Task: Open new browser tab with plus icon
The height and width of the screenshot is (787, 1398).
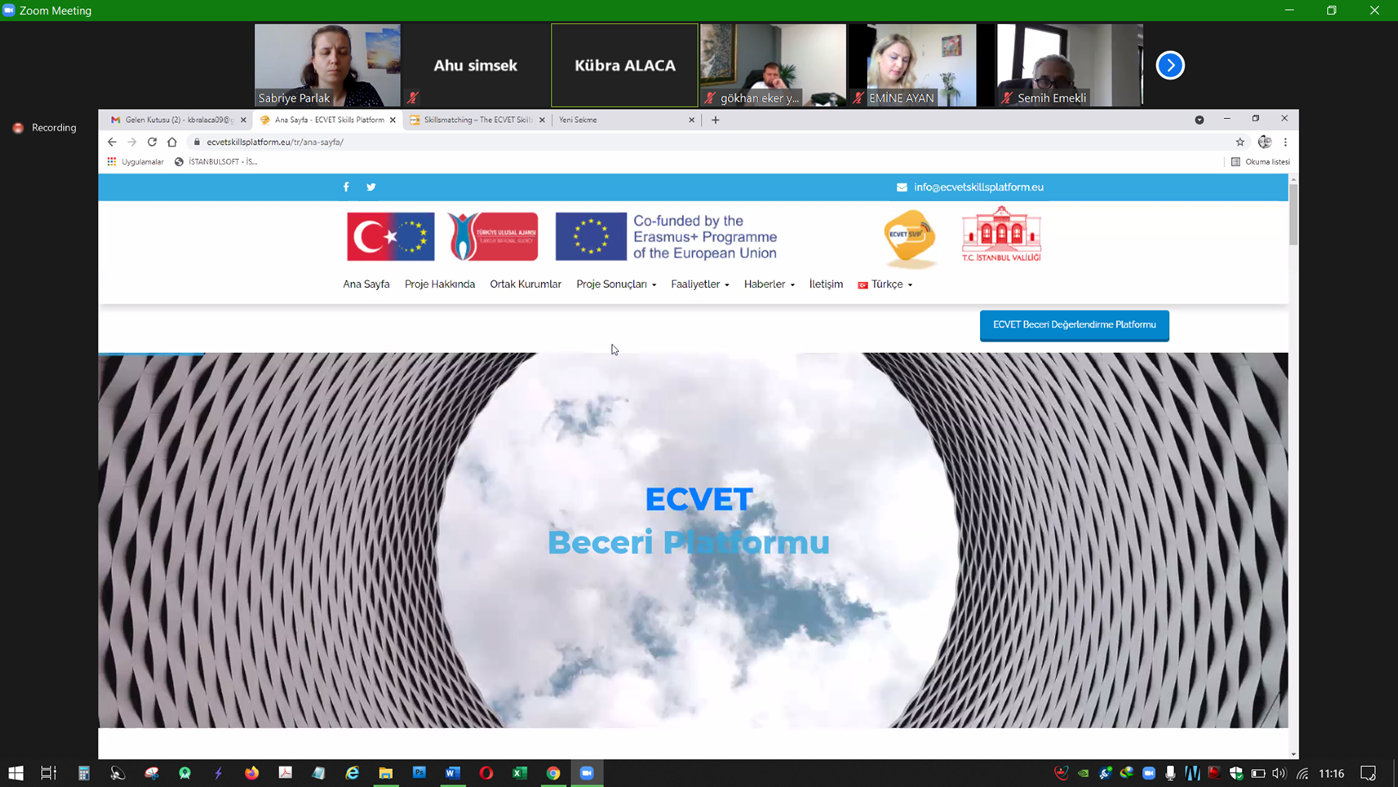Action: pos(715,120)
